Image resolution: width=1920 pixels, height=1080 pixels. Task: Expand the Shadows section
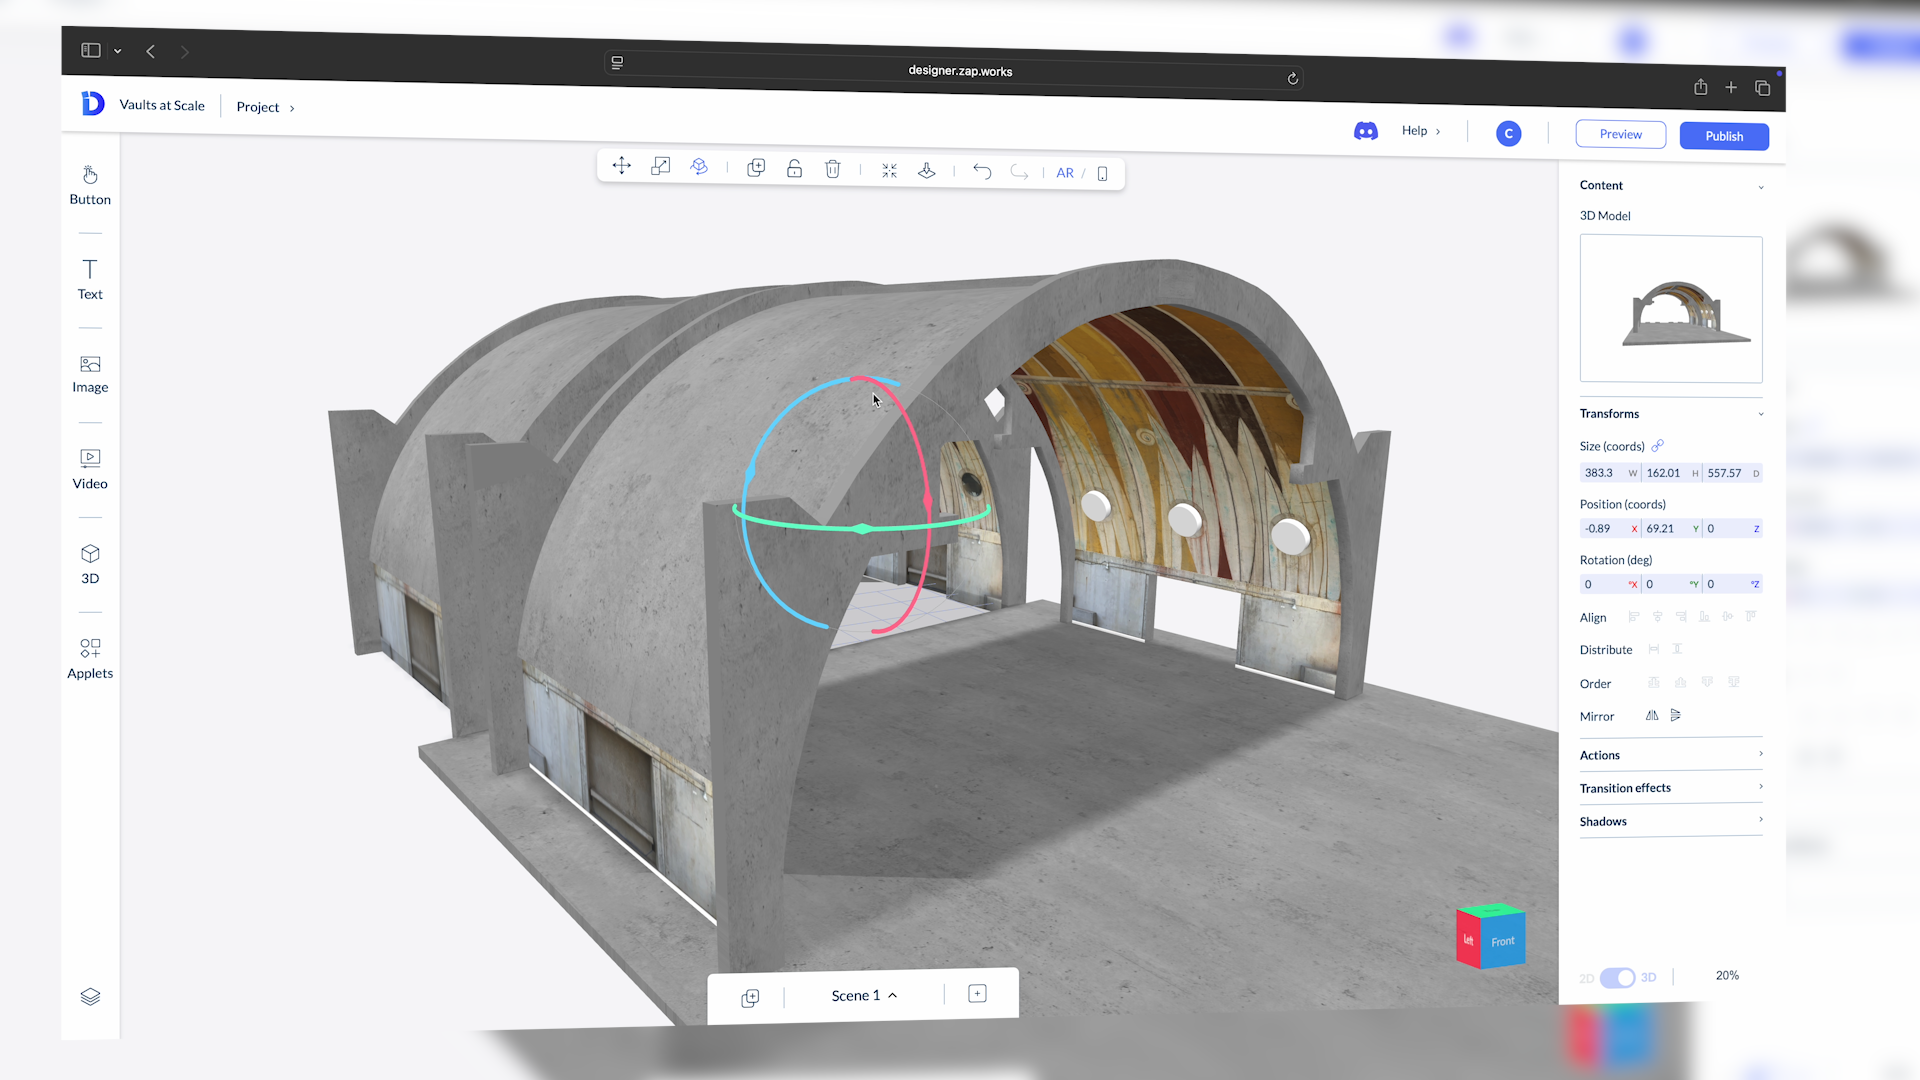tap(1670, 821)
